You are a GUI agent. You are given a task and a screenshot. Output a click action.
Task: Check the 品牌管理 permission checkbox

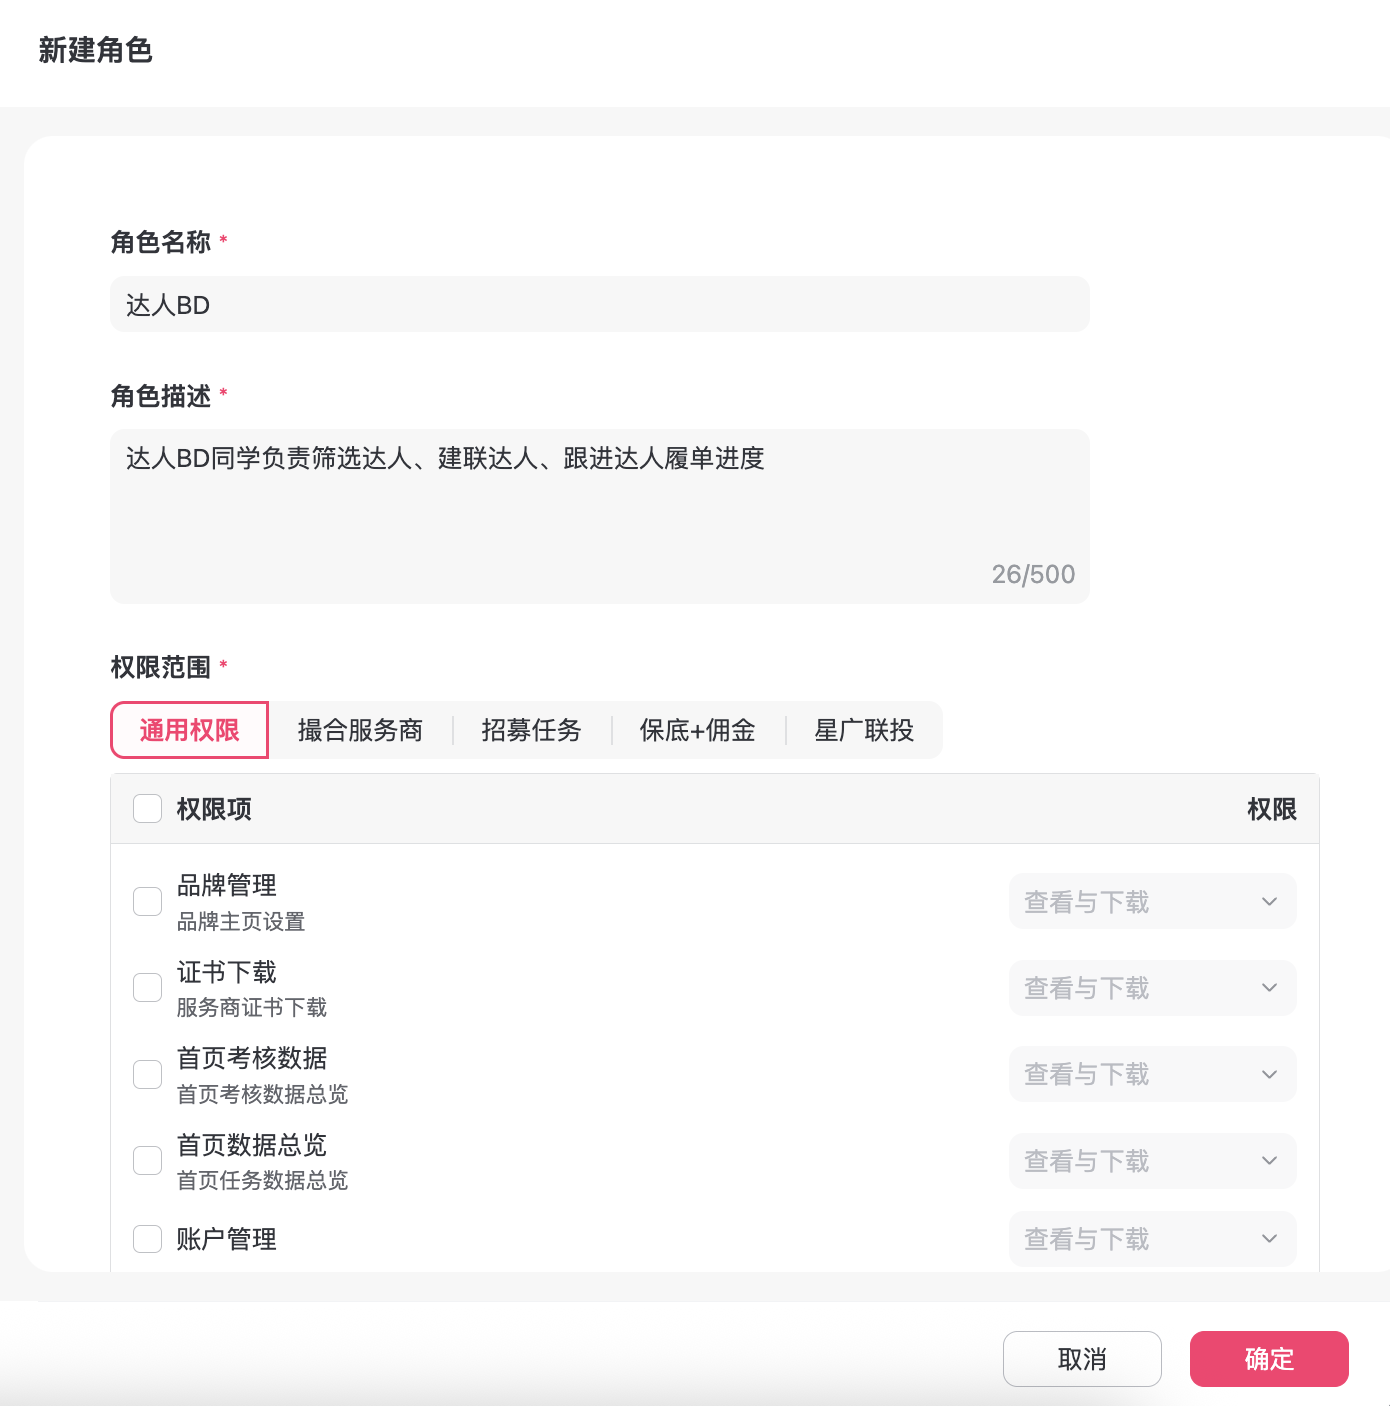pyautogui.click(x=148, y=901)
